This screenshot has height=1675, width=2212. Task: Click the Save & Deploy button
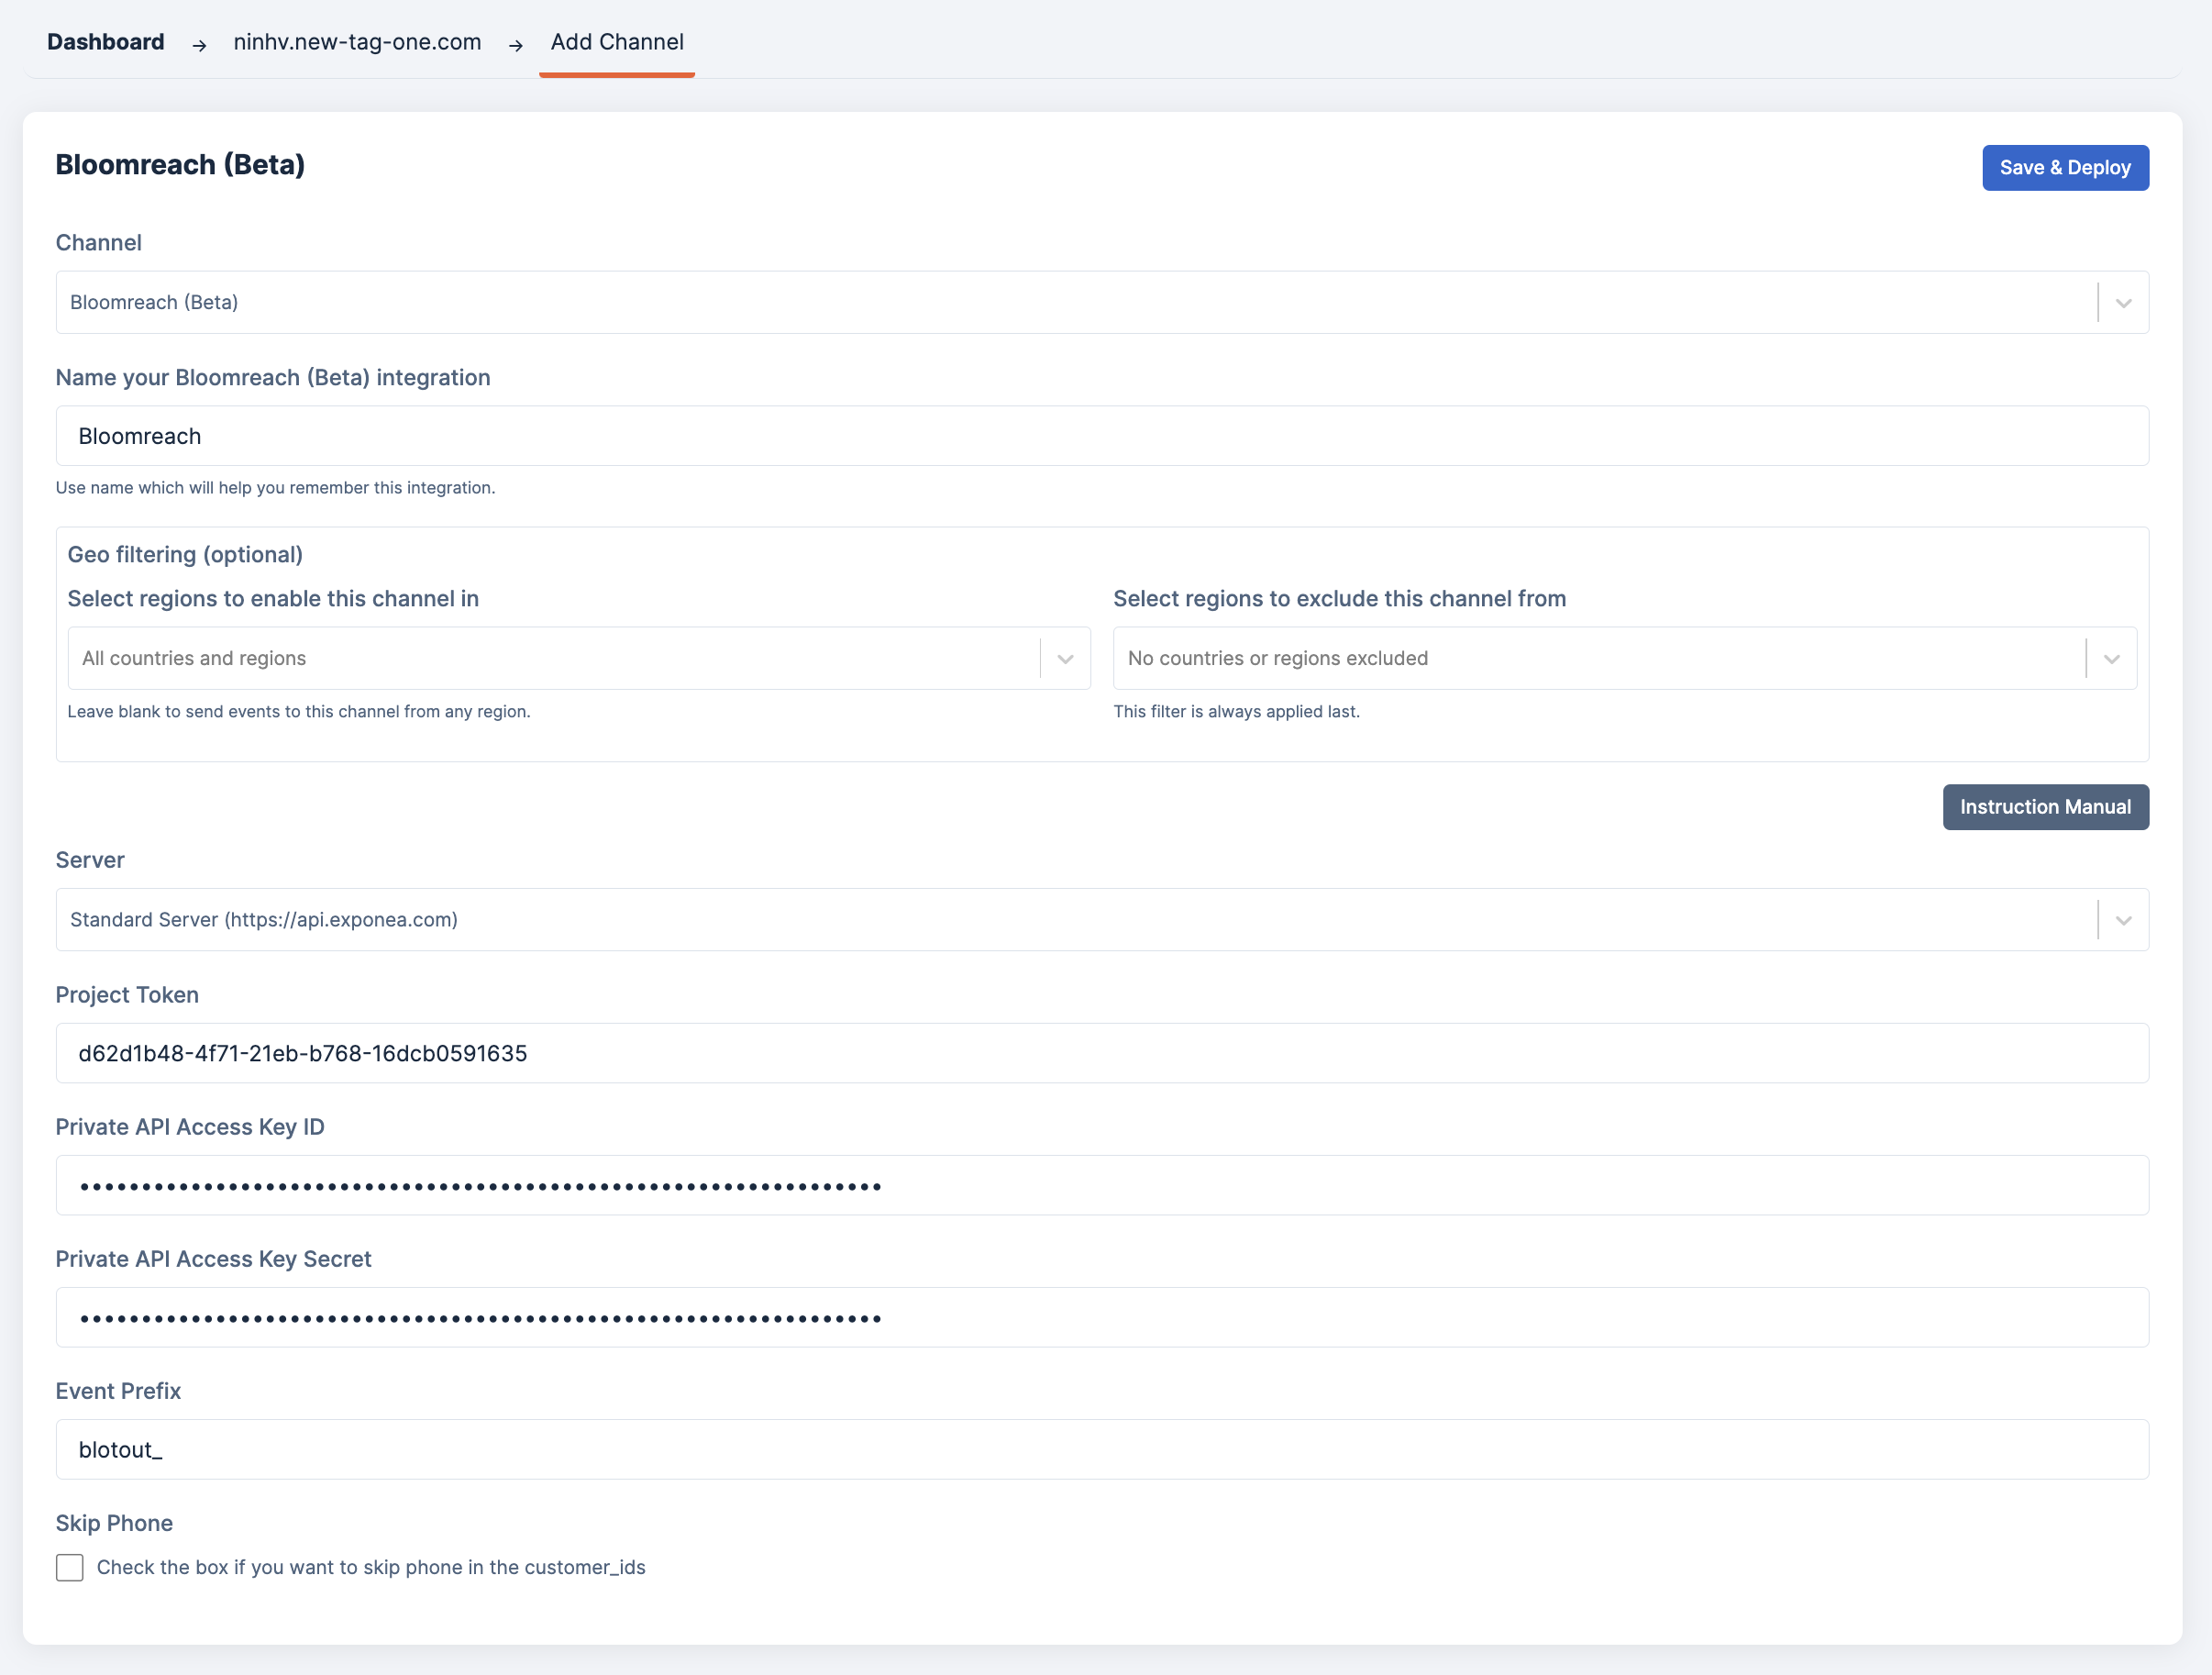pos(2064,168)
